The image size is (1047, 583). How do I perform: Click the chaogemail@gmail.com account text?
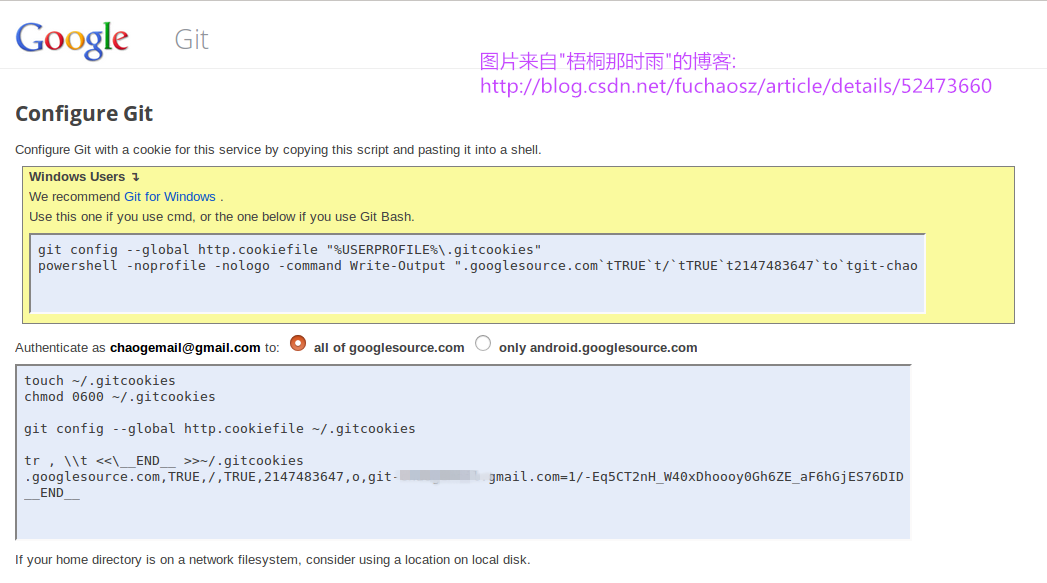click(185, 348)
